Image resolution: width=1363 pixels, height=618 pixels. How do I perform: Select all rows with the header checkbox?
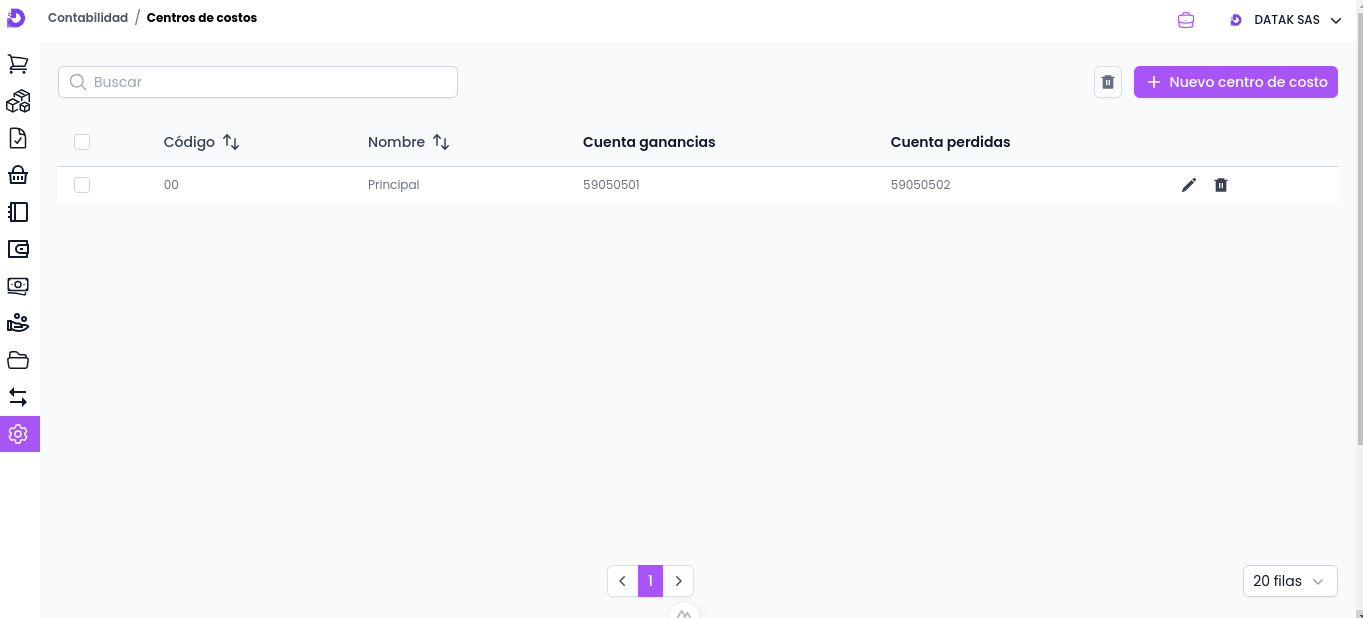(82, 142)
